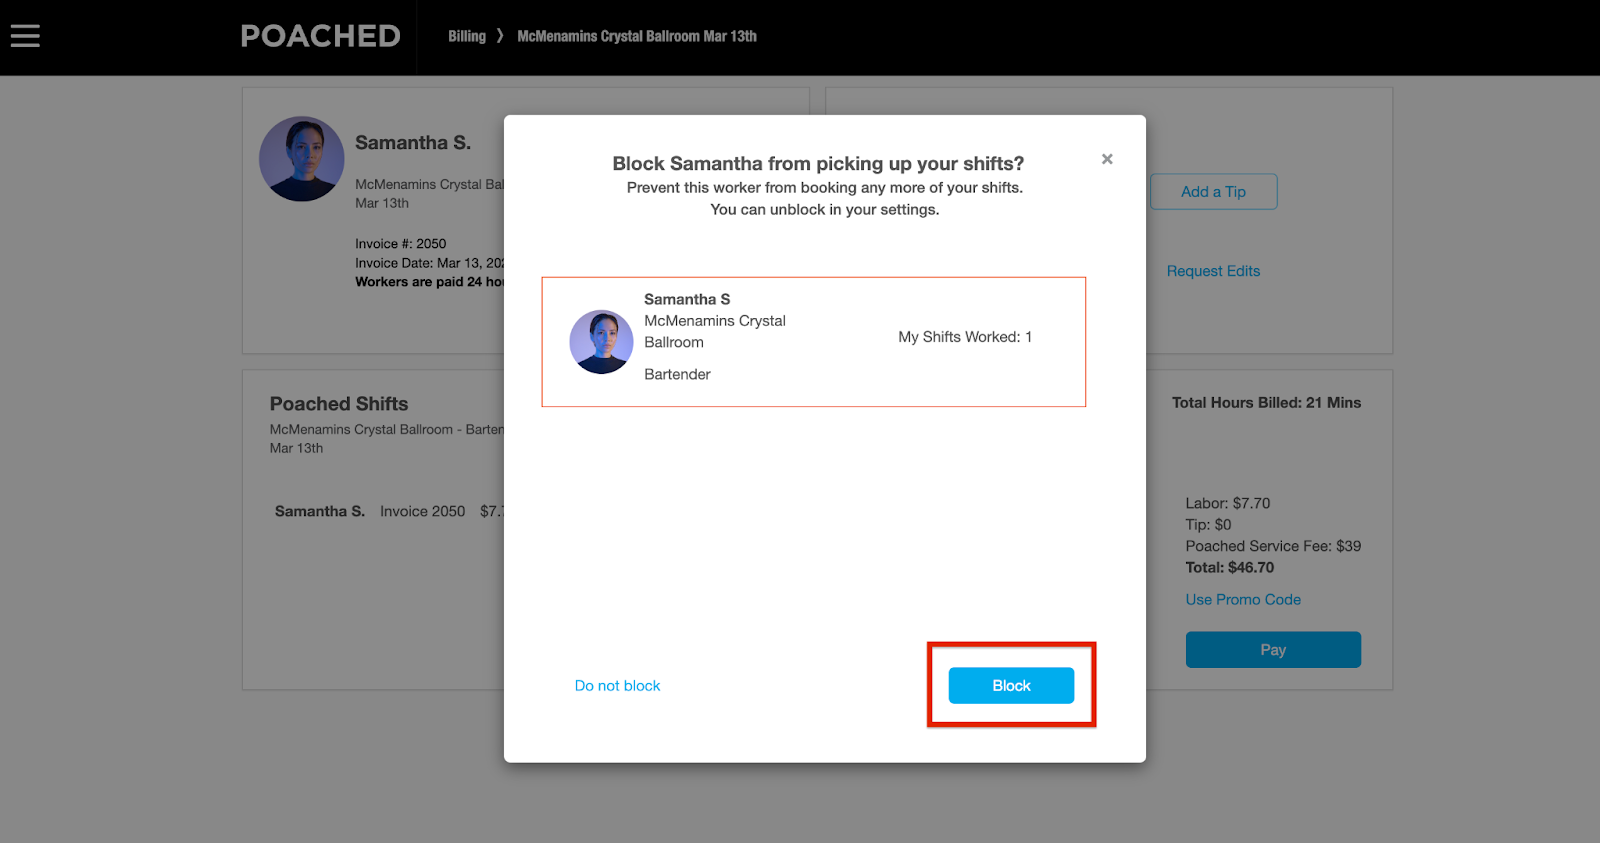
Task: Click the Pay button
Action: (1273, 650)
